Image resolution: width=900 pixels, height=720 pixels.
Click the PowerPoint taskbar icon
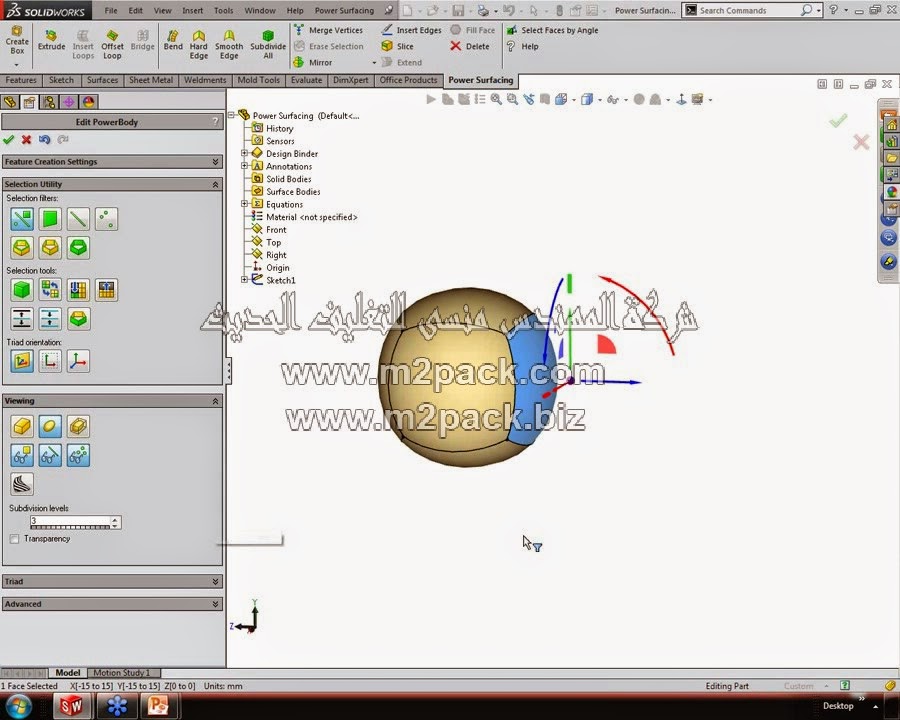(158, 706)
